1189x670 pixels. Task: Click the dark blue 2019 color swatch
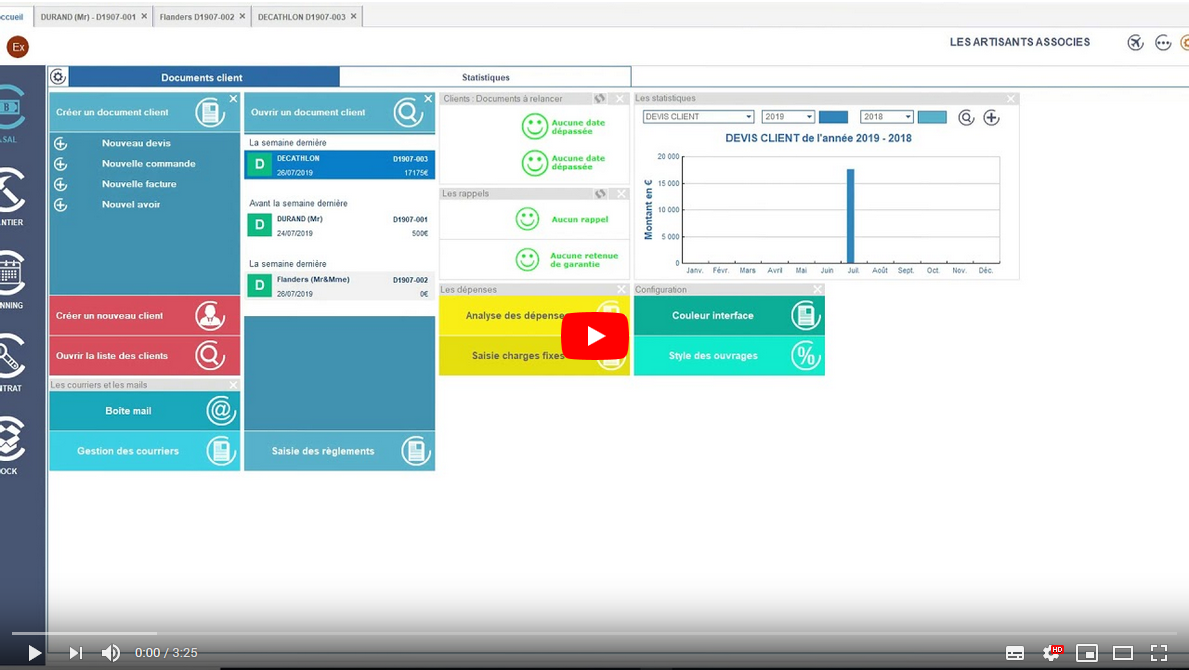pyautogui.click(x=833, y=117)
